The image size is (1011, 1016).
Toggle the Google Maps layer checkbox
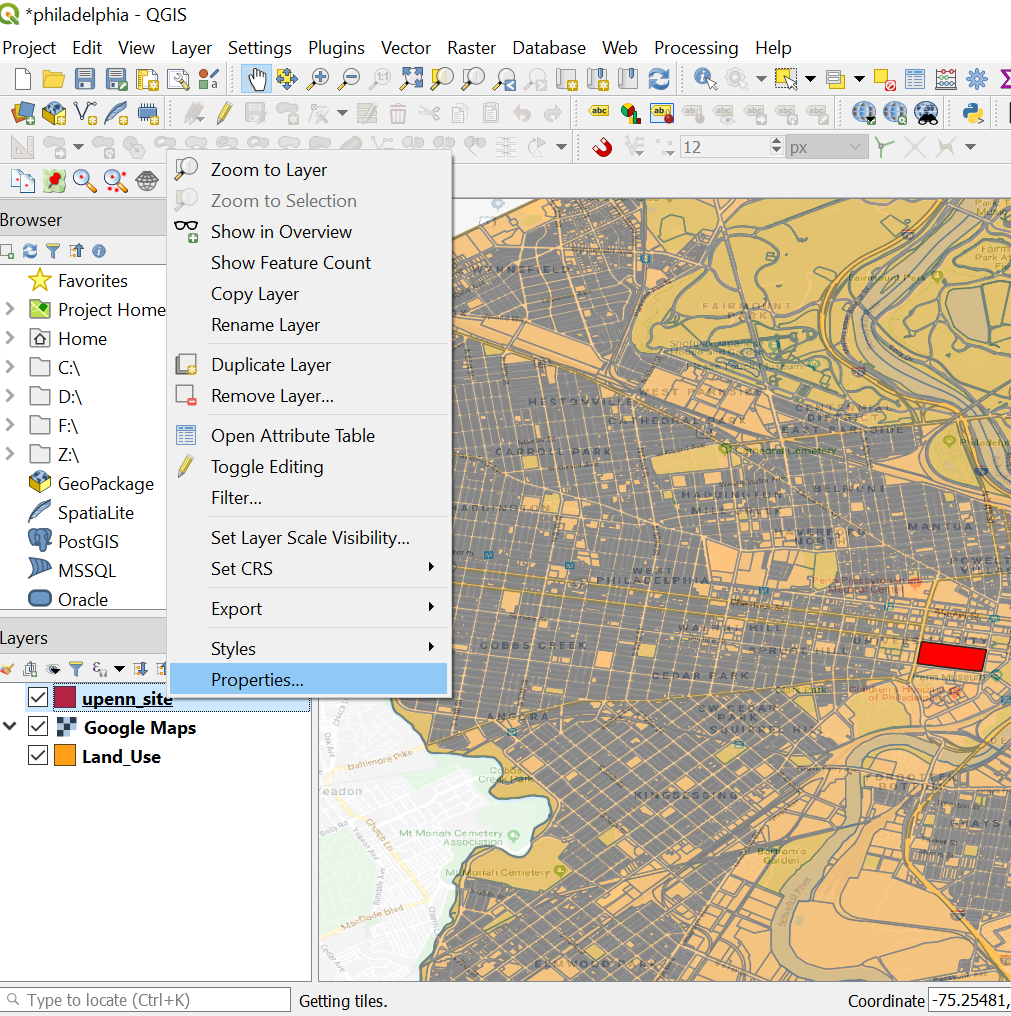click(38, 727)
